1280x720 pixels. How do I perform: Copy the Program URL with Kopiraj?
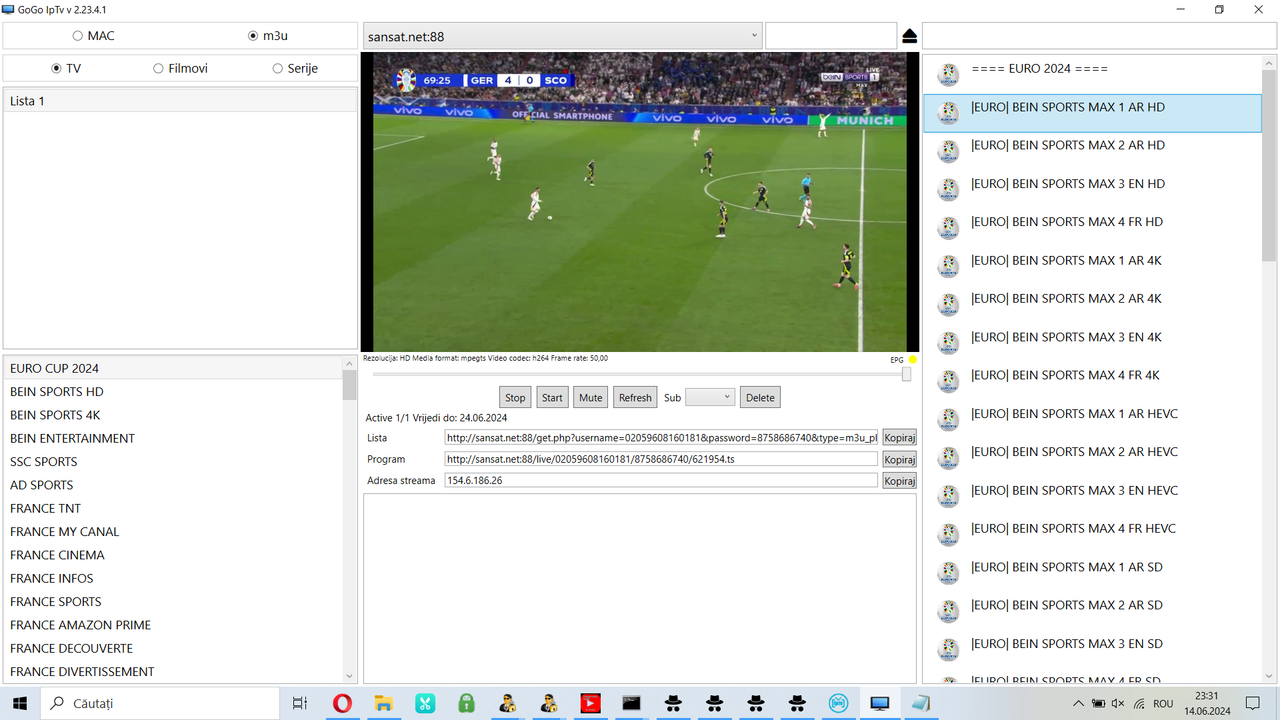click(899, 460)
